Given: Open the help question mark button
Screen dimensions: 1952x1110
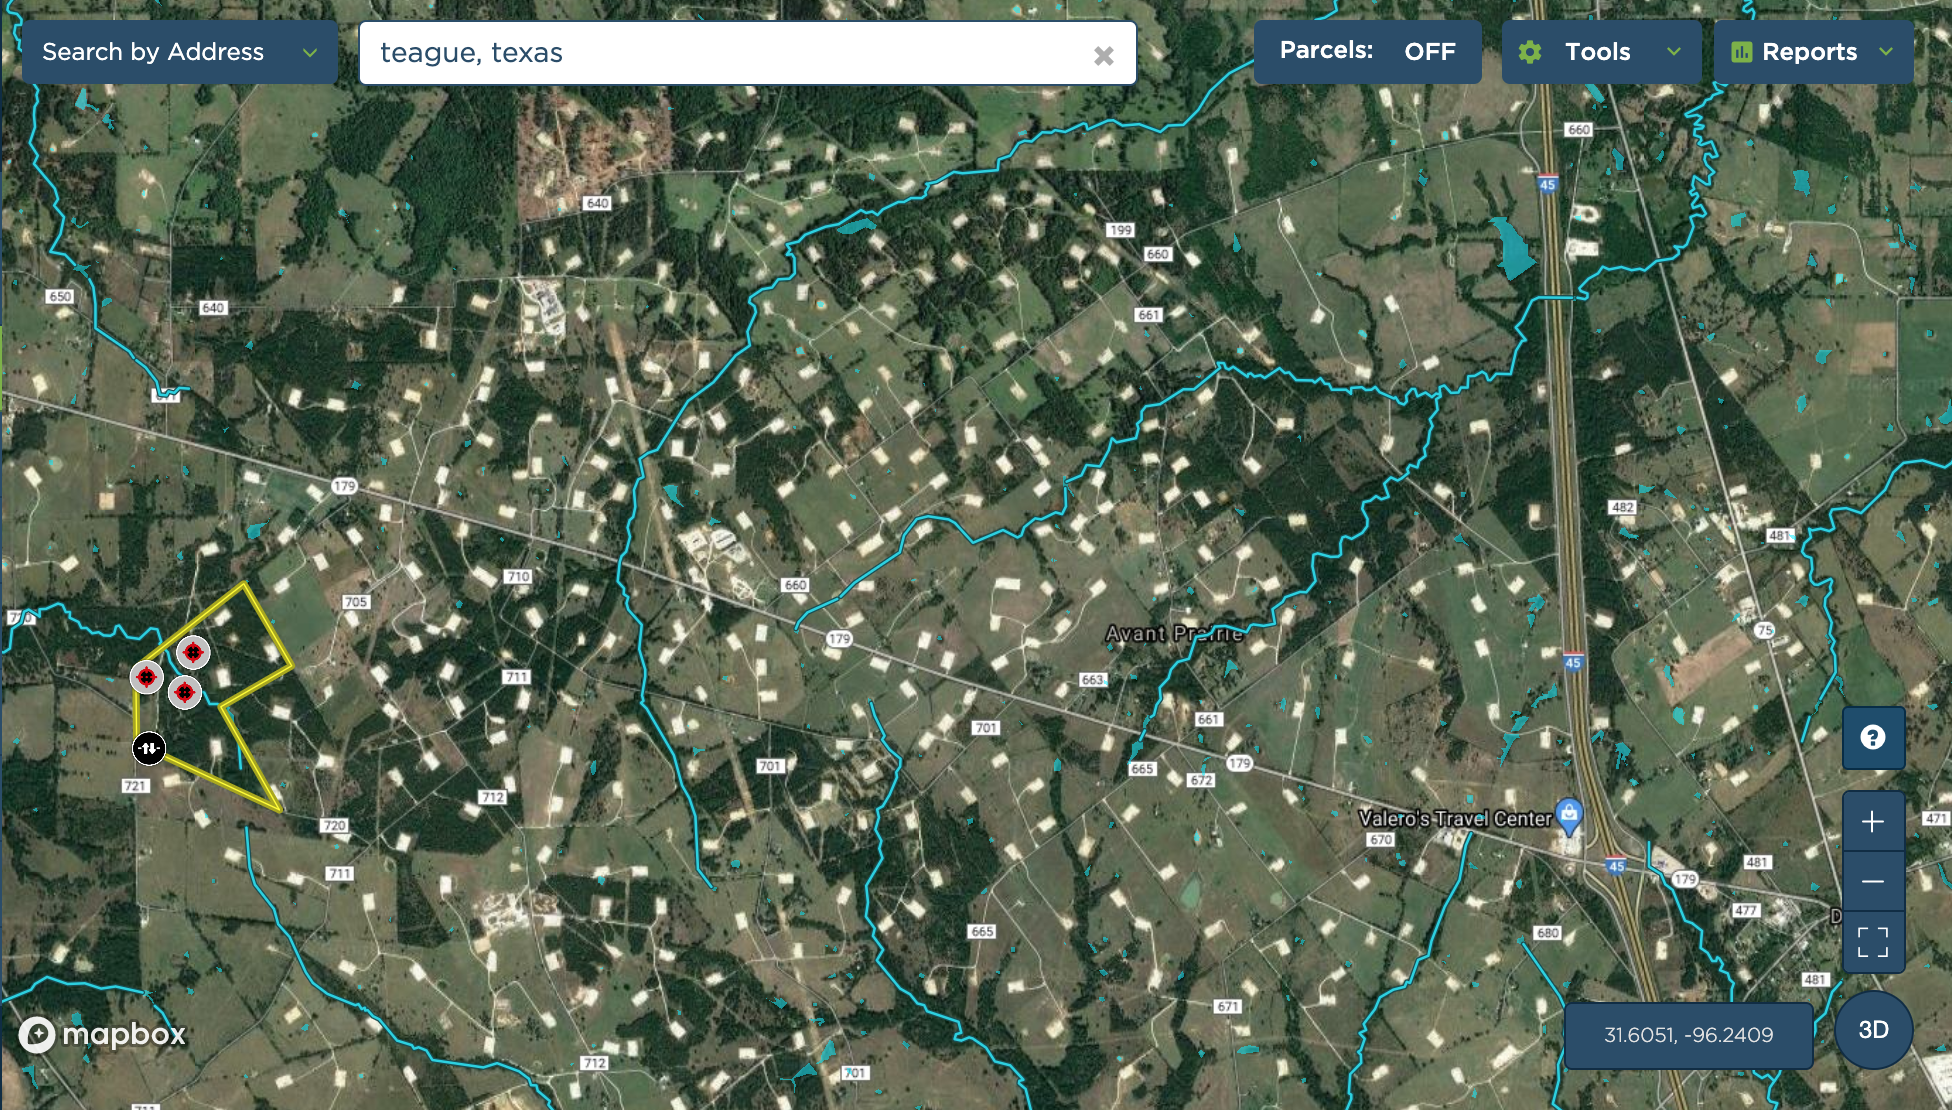Looking at the screenshot, I should [1873, 738].
